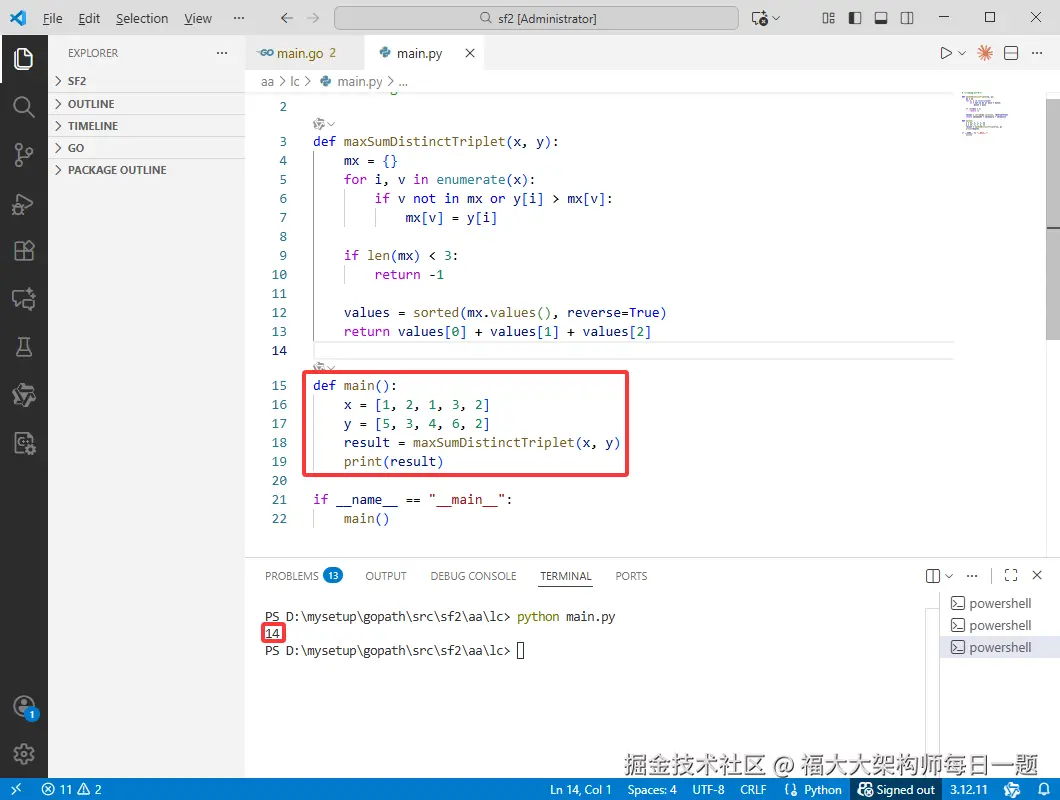Open the File menu
This screenshot has height=800, width=1060.
click(52, 18)
